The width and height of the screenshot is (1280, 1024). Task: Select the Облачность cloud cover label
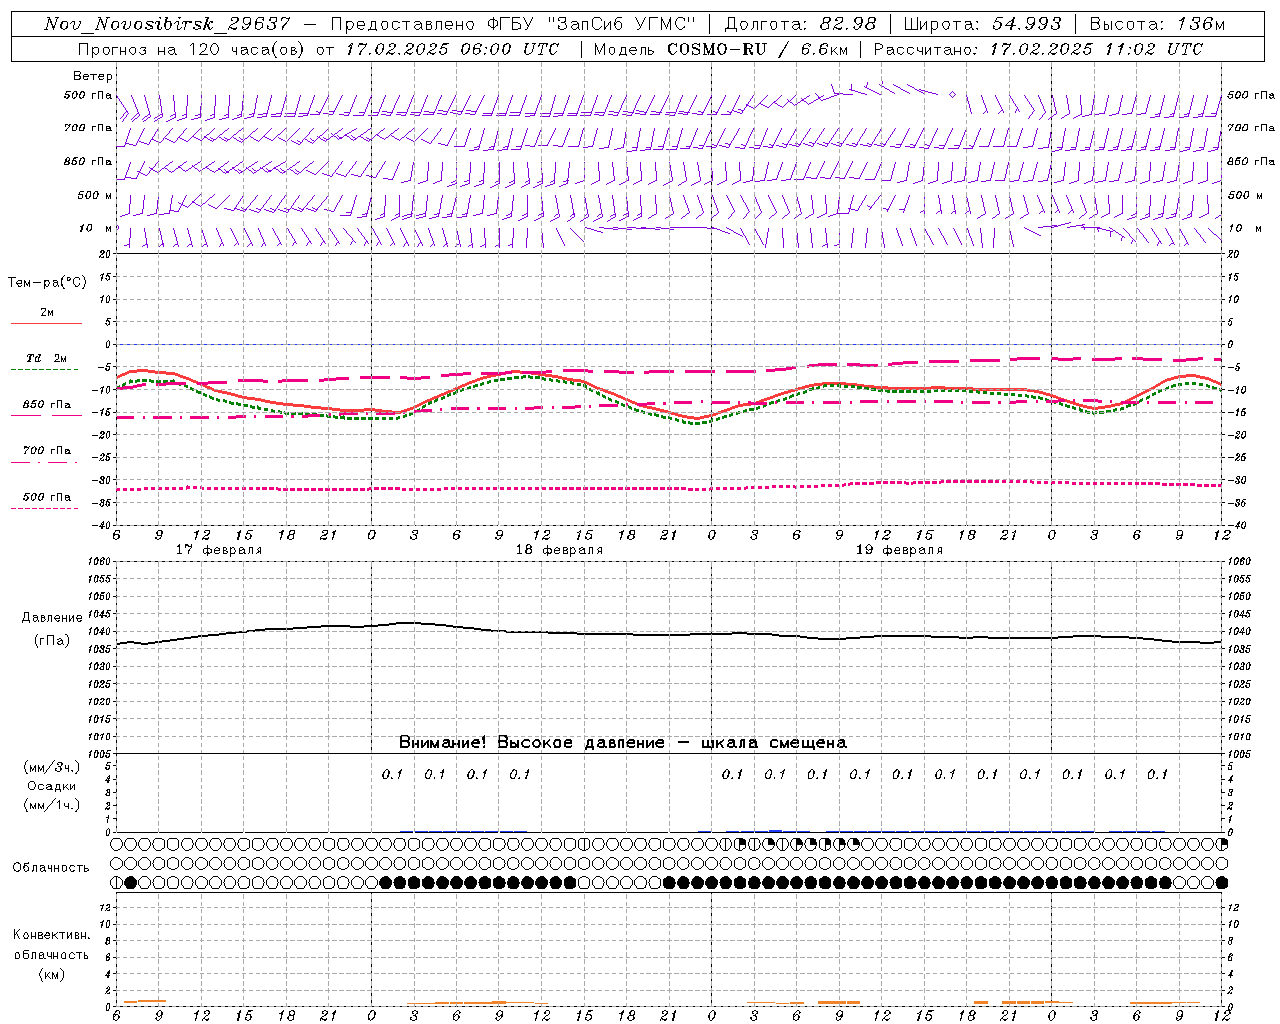[51, 867]
